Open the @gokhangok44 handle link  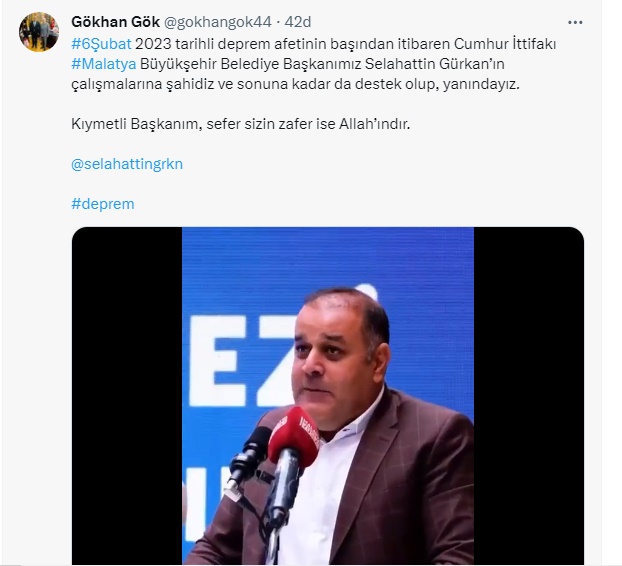click(217, 22)
